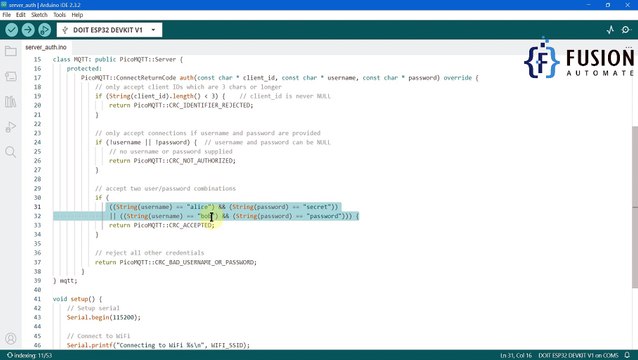Viewport: 638px width, 360px height.
Task: Open the Sketchbook folder sidebar icon
Action: click(11, 51)
